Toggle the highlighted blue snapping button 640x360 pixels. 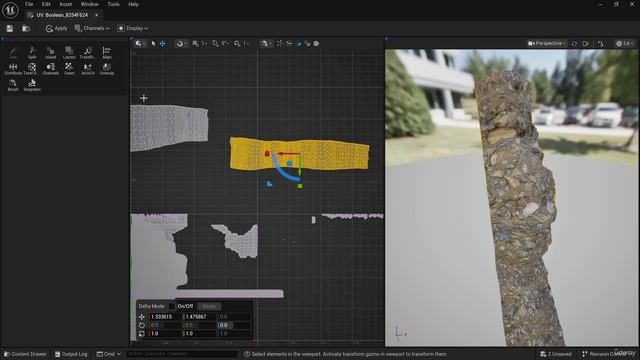click(x=299, y=43)
